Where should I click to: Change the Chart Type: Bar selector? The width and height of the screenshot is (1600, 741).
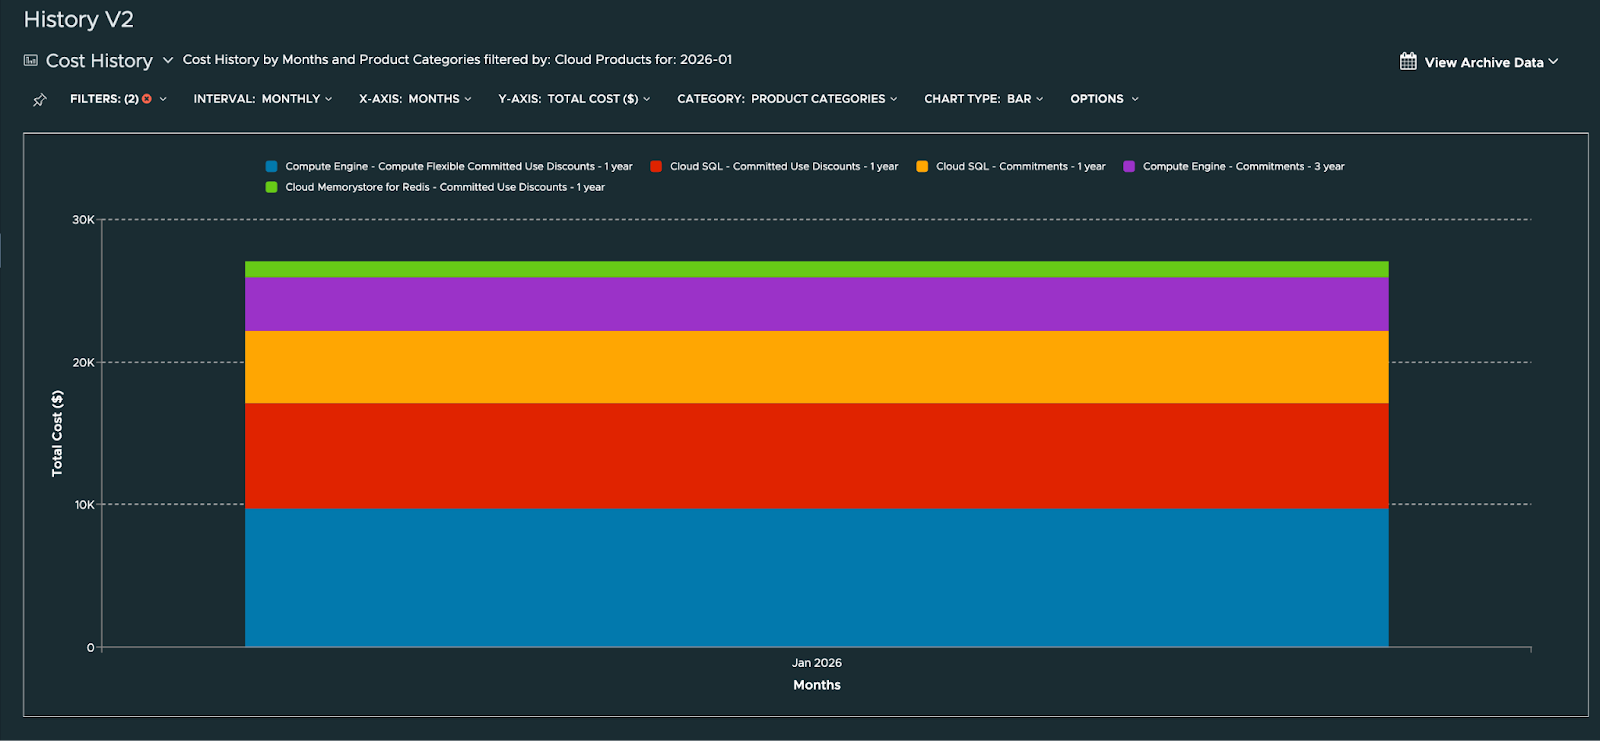tap(983, 99)
